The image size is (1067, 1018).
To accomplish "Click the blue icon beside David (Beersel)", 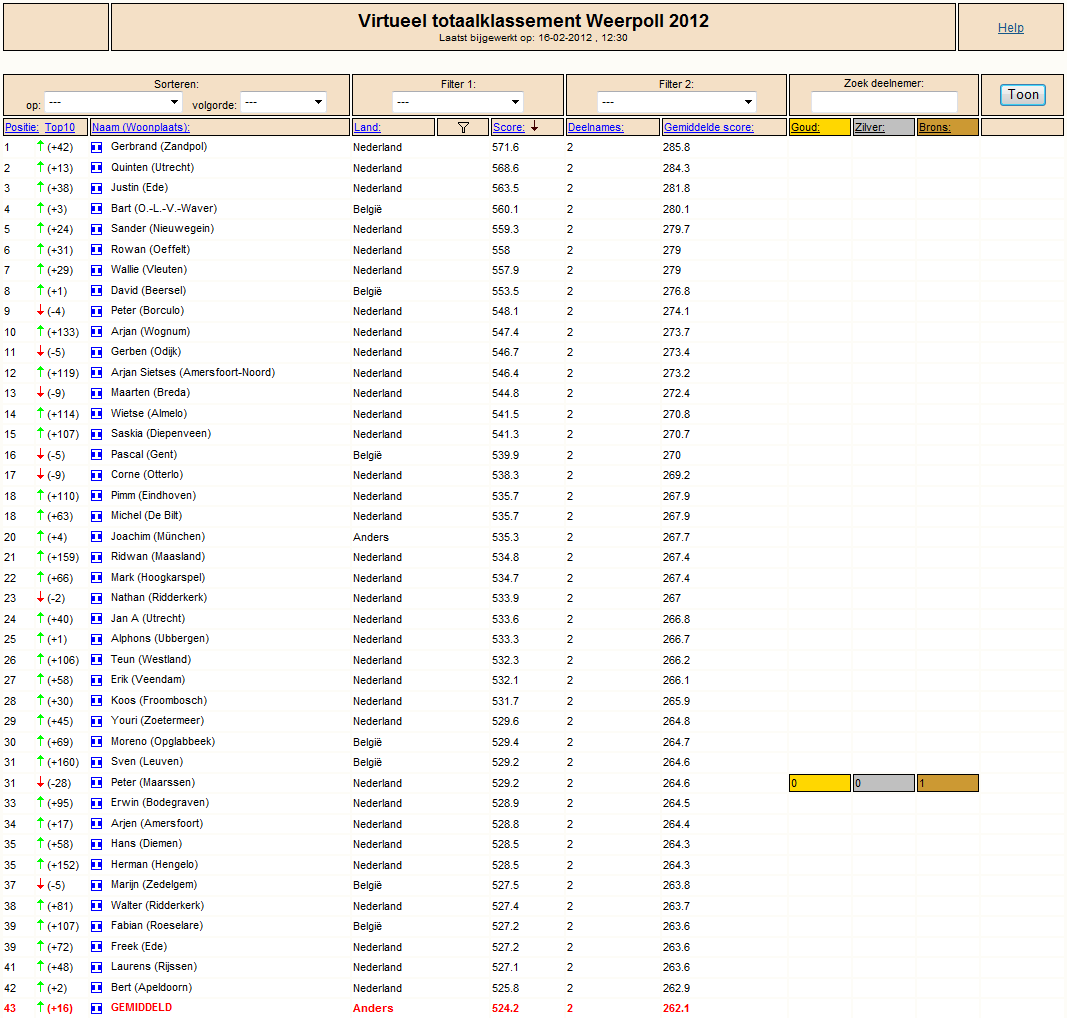I will point(97,291).
